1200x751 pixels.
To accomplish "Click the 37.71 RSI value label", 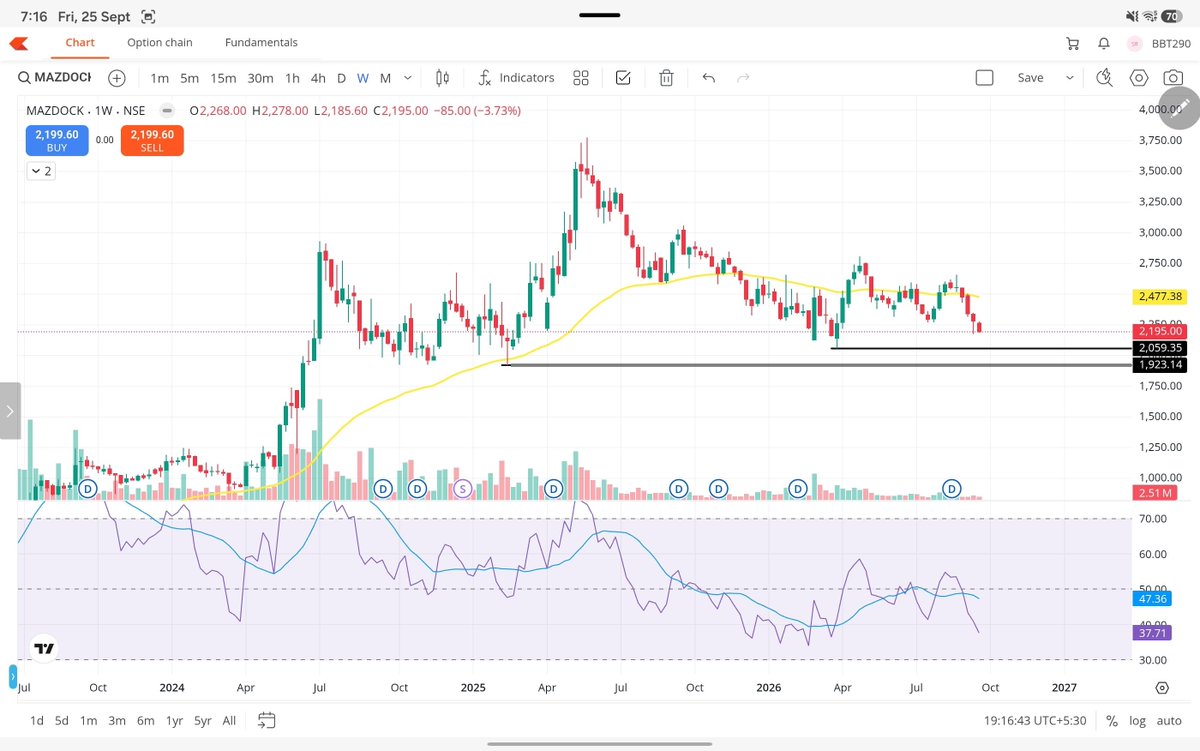I will tap(1153, 633).
